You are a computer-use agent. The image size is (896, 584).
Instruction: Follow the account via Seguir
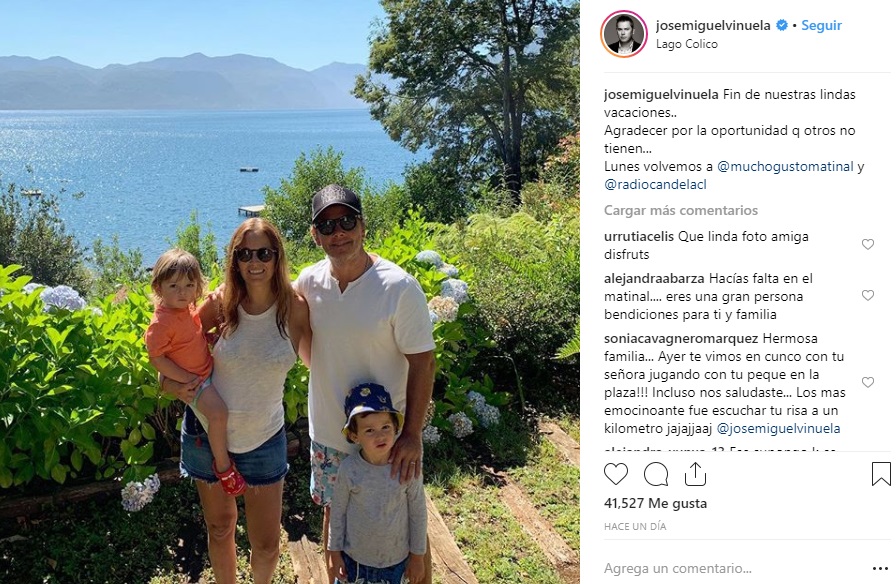click(x=821, y=25)
